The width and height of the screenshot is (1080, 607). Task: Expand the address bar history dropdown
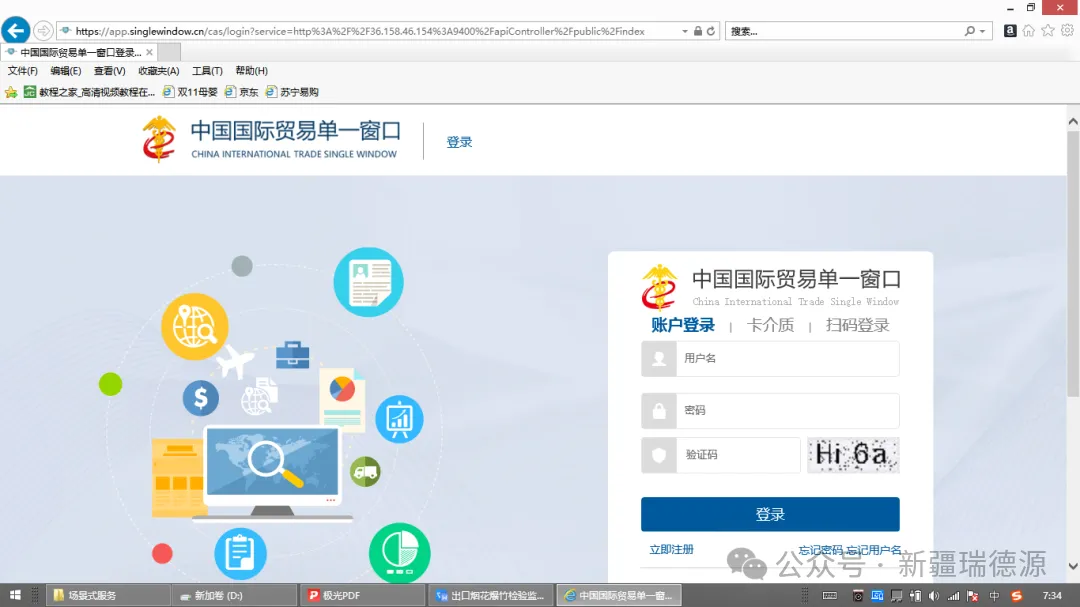[x=685, y=31]
